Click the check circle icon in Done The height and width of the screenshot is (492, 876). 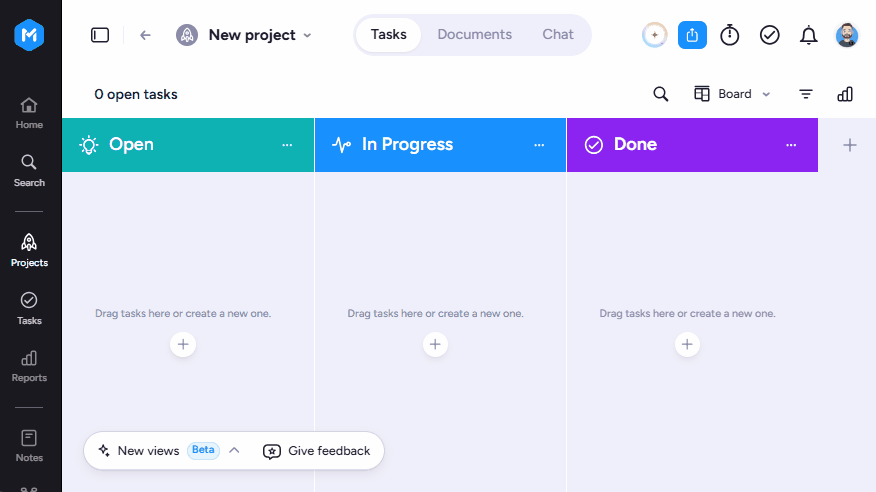point(594,145)
